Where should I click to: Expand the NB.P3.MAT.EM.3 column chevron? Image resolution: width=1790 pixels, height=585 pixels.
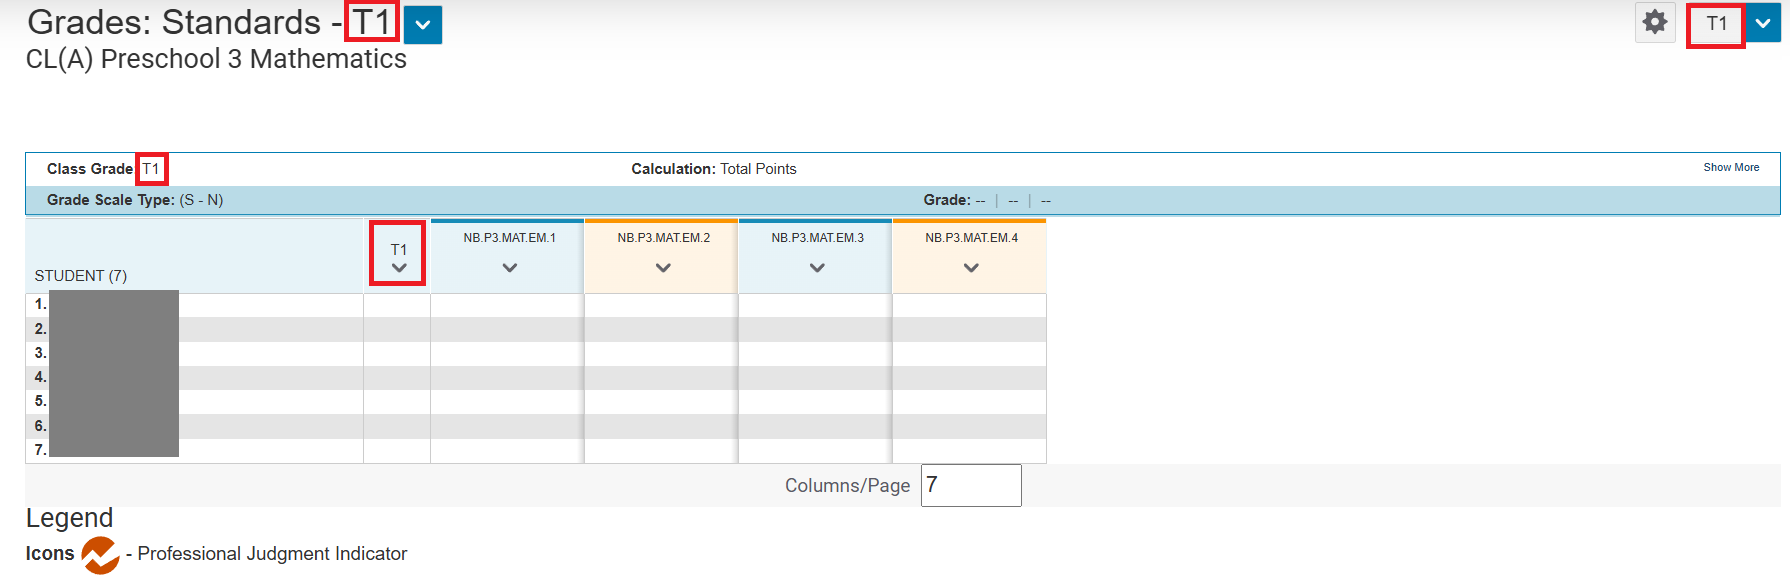pos(817,268)
